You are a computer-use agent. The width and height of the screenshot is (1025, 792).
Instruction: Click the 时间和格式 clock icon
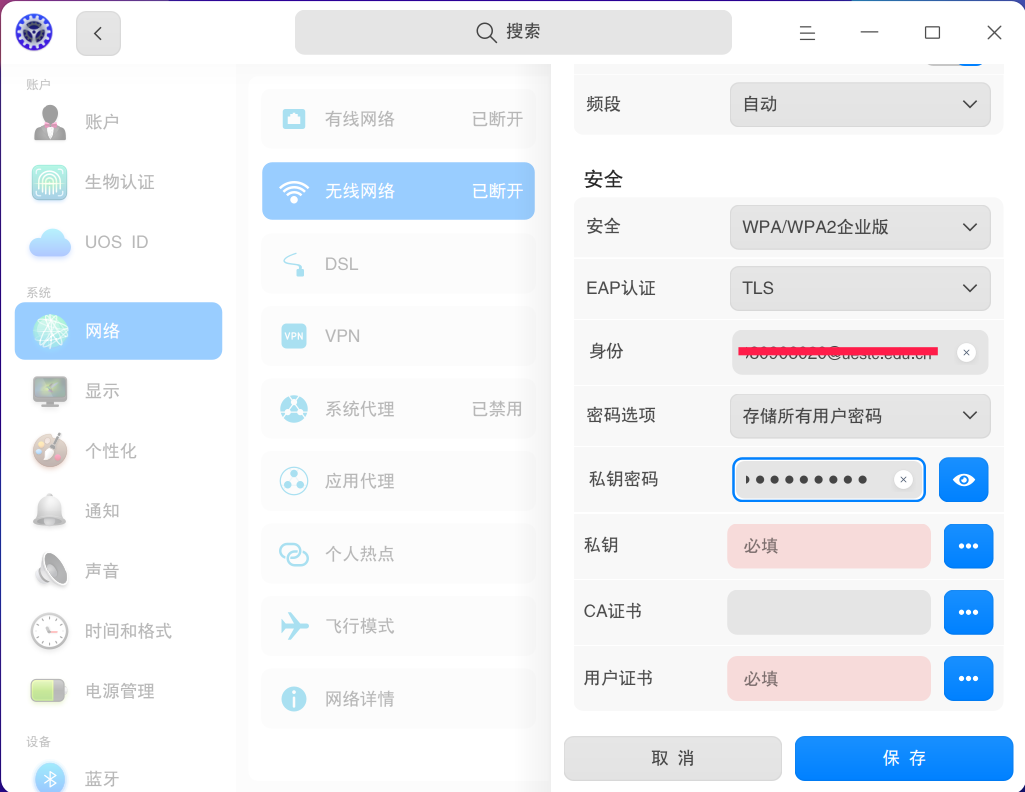click(50, 631)
